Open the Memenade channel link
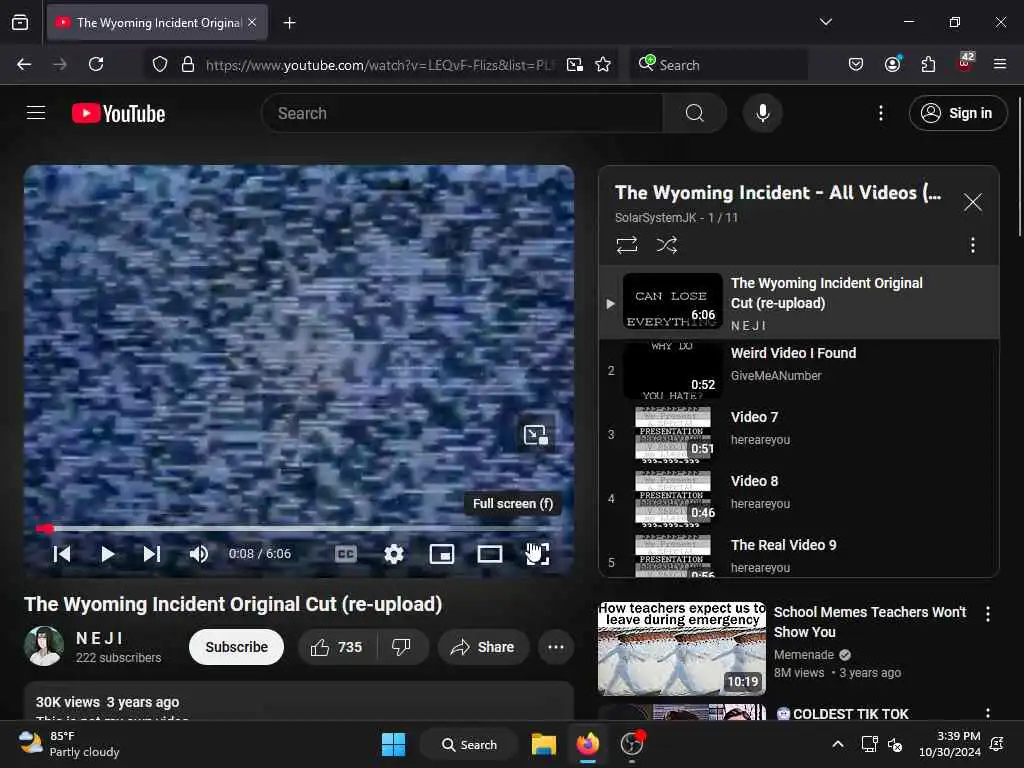Image resolution: width=1024 pixels, height=768 pixels. pos(804,654)
